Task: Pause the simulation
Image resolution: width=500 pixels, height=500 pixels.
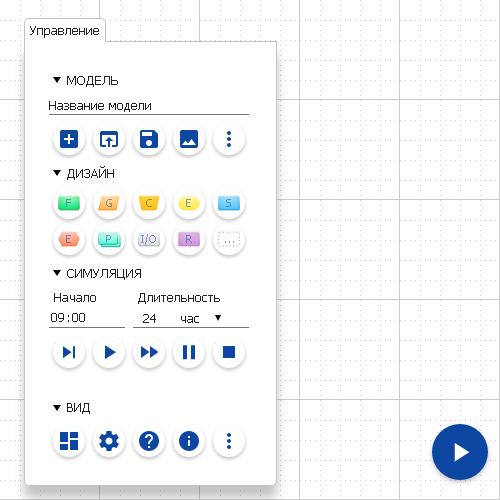Action: (x=189, y=352)
